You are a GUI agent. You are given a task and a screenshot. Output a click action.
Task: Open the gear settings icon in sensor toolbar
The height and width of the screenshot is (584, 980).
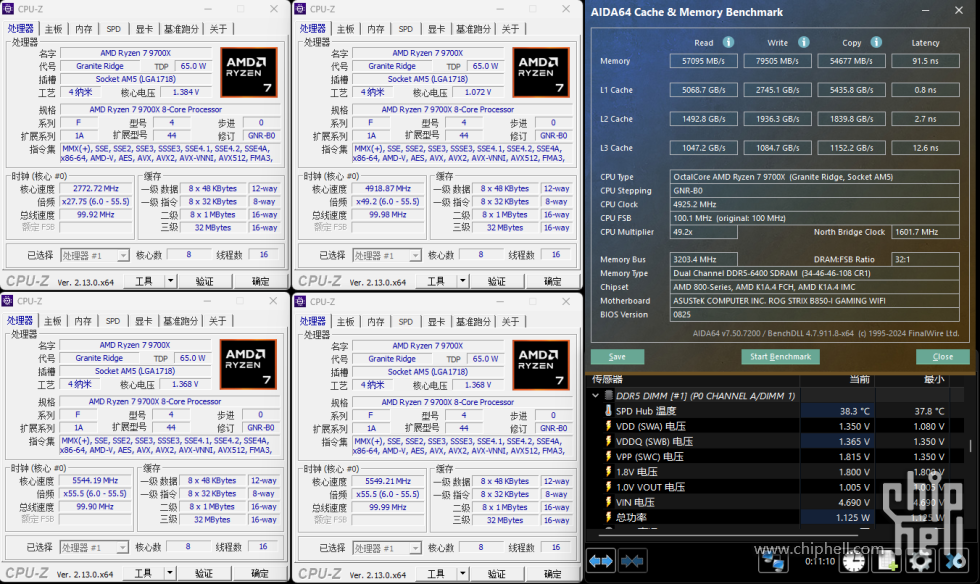pyautogui.click(x=921, y=561)
